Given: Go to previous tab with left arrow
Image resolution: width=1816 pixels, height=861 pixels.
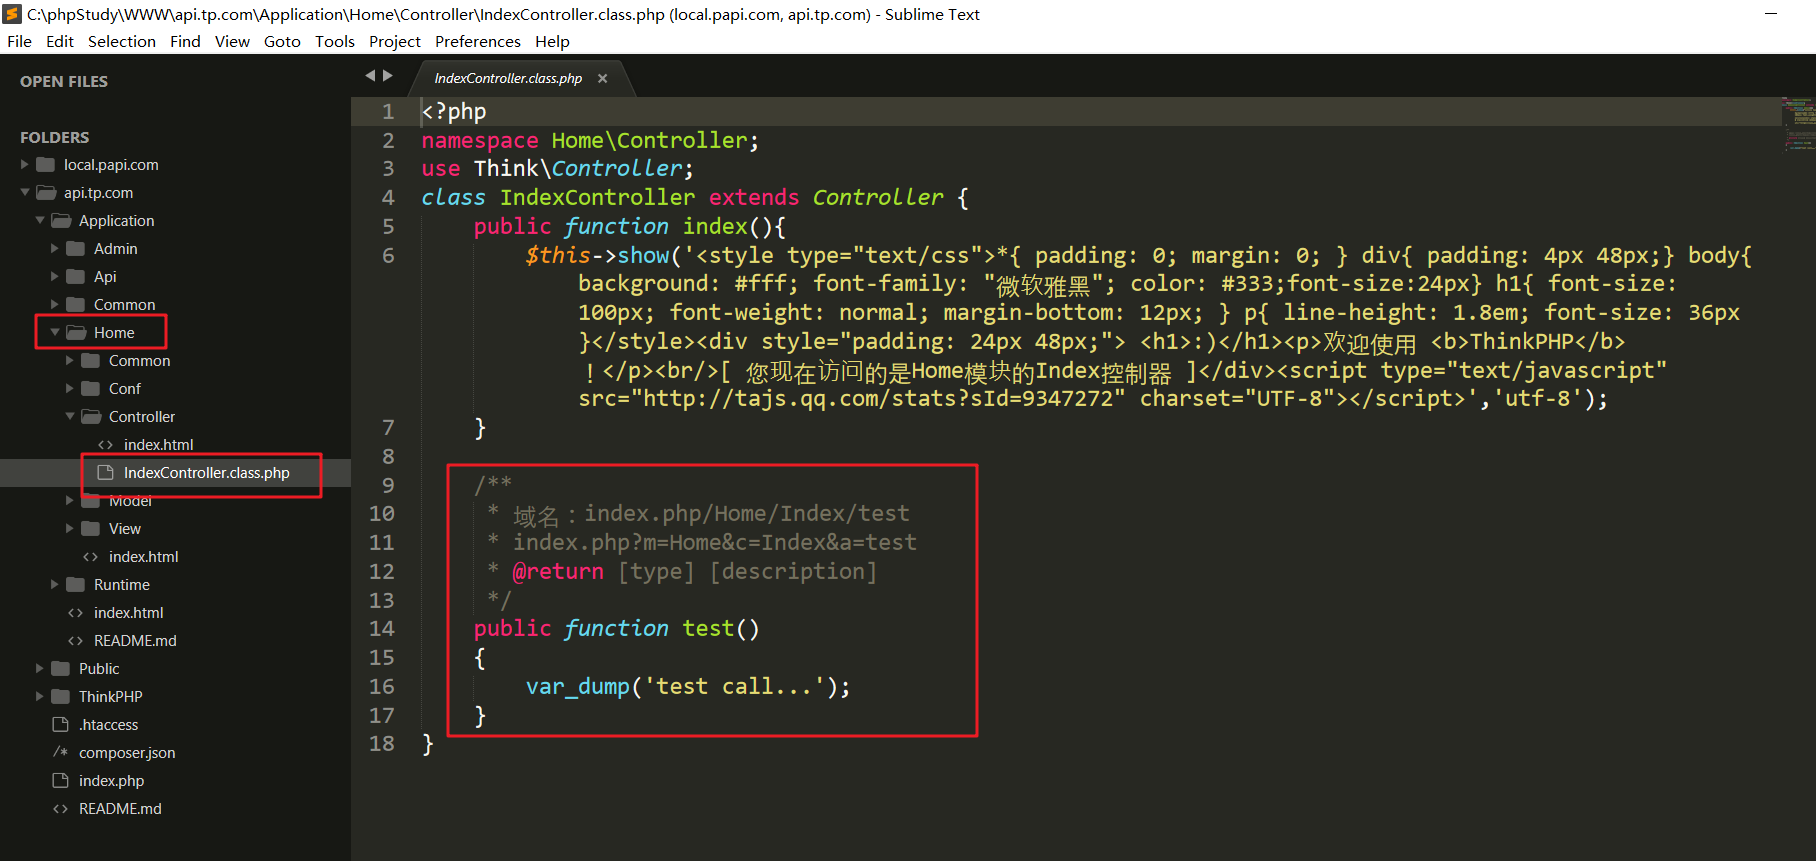Looking at the screenshot, I should (x=370, y=76).
